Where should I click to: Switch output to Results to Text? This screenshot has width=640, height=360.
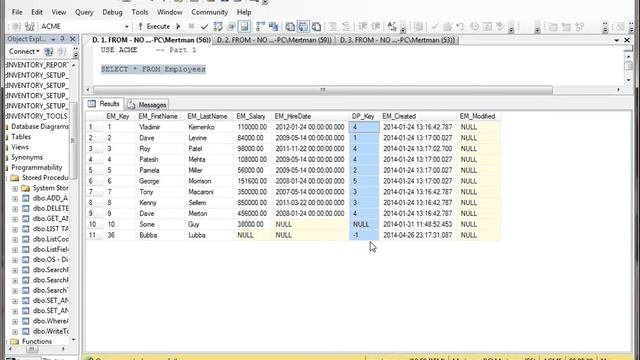290,27
